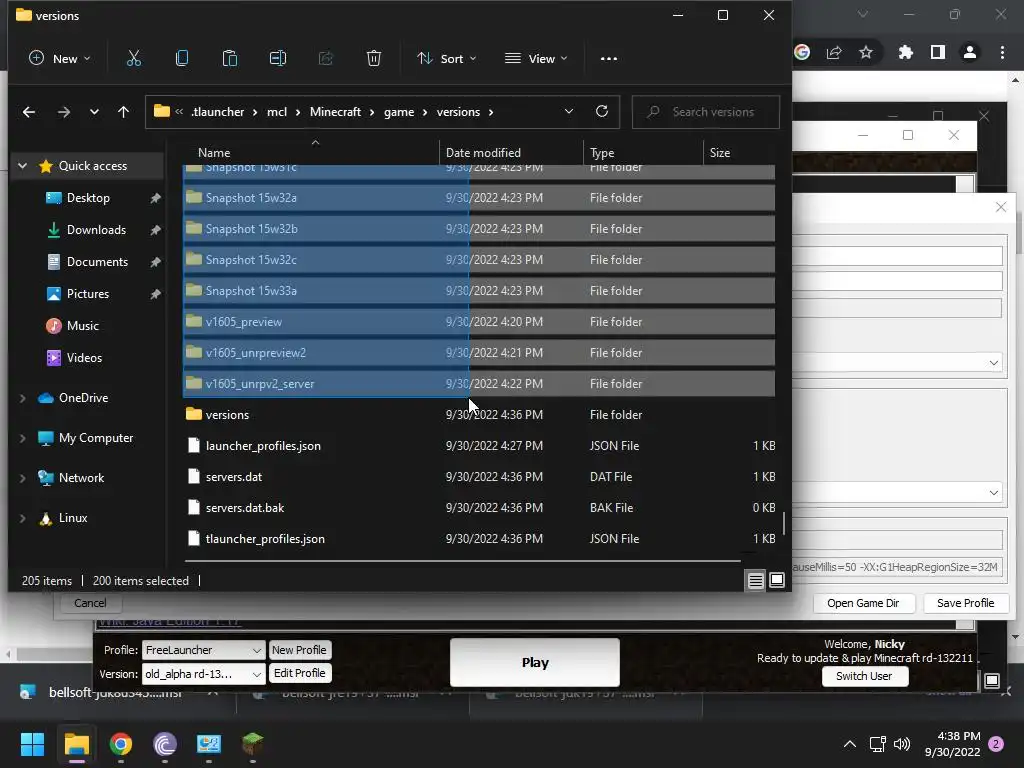Select the Snapshot 15w33a folder
This screenshot has width=1024, height=768.
[x=479, y=291]
